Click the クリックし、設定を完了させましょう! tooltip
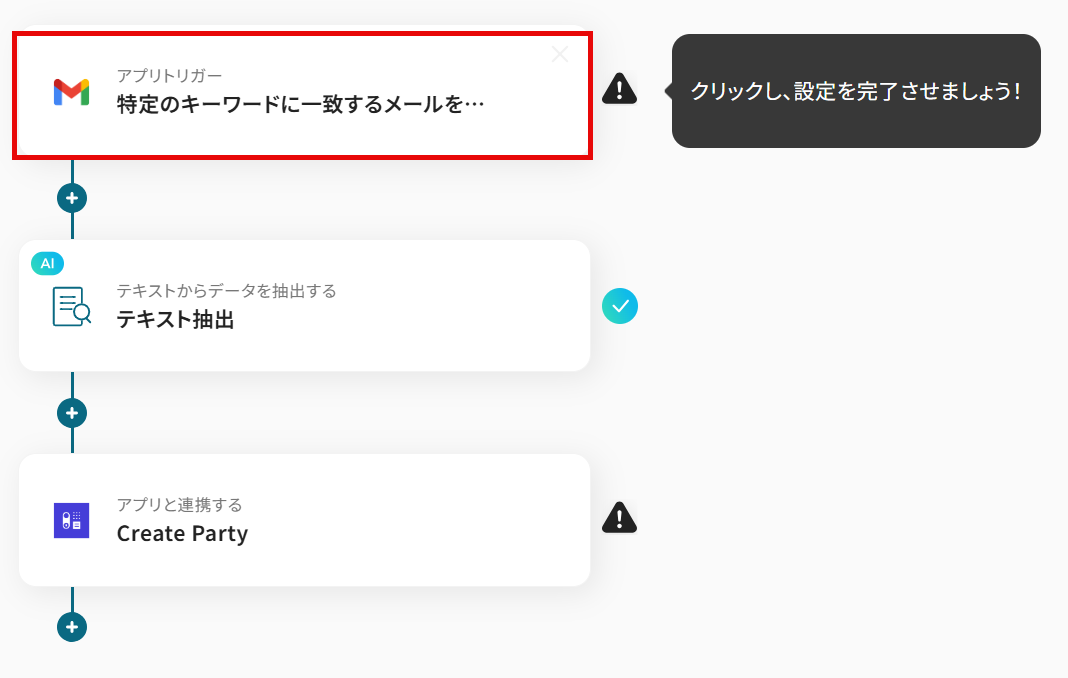1068x678 pixels. [x=855, y=91]
